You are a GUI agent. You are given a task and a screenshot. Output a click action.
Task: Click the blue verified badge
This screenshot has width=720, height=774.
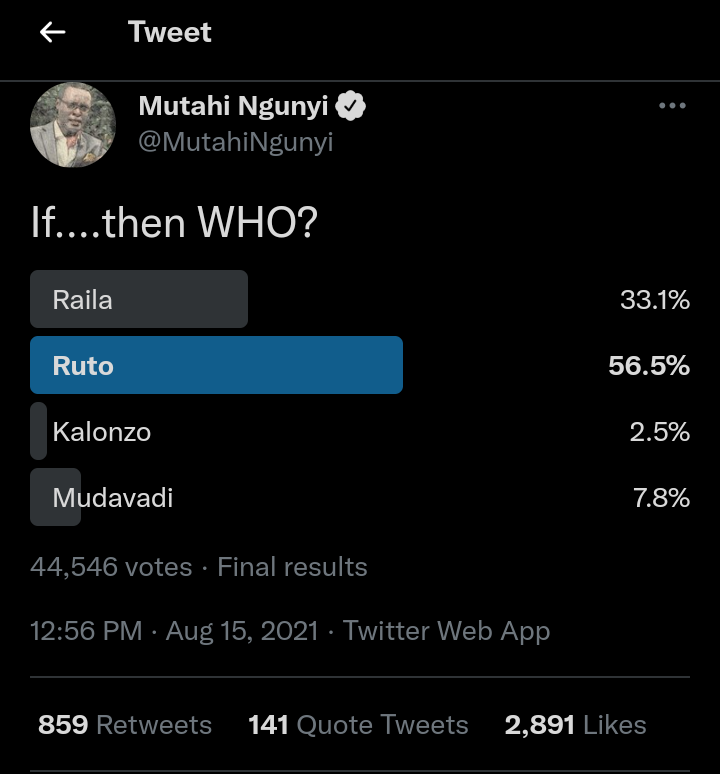350,106
